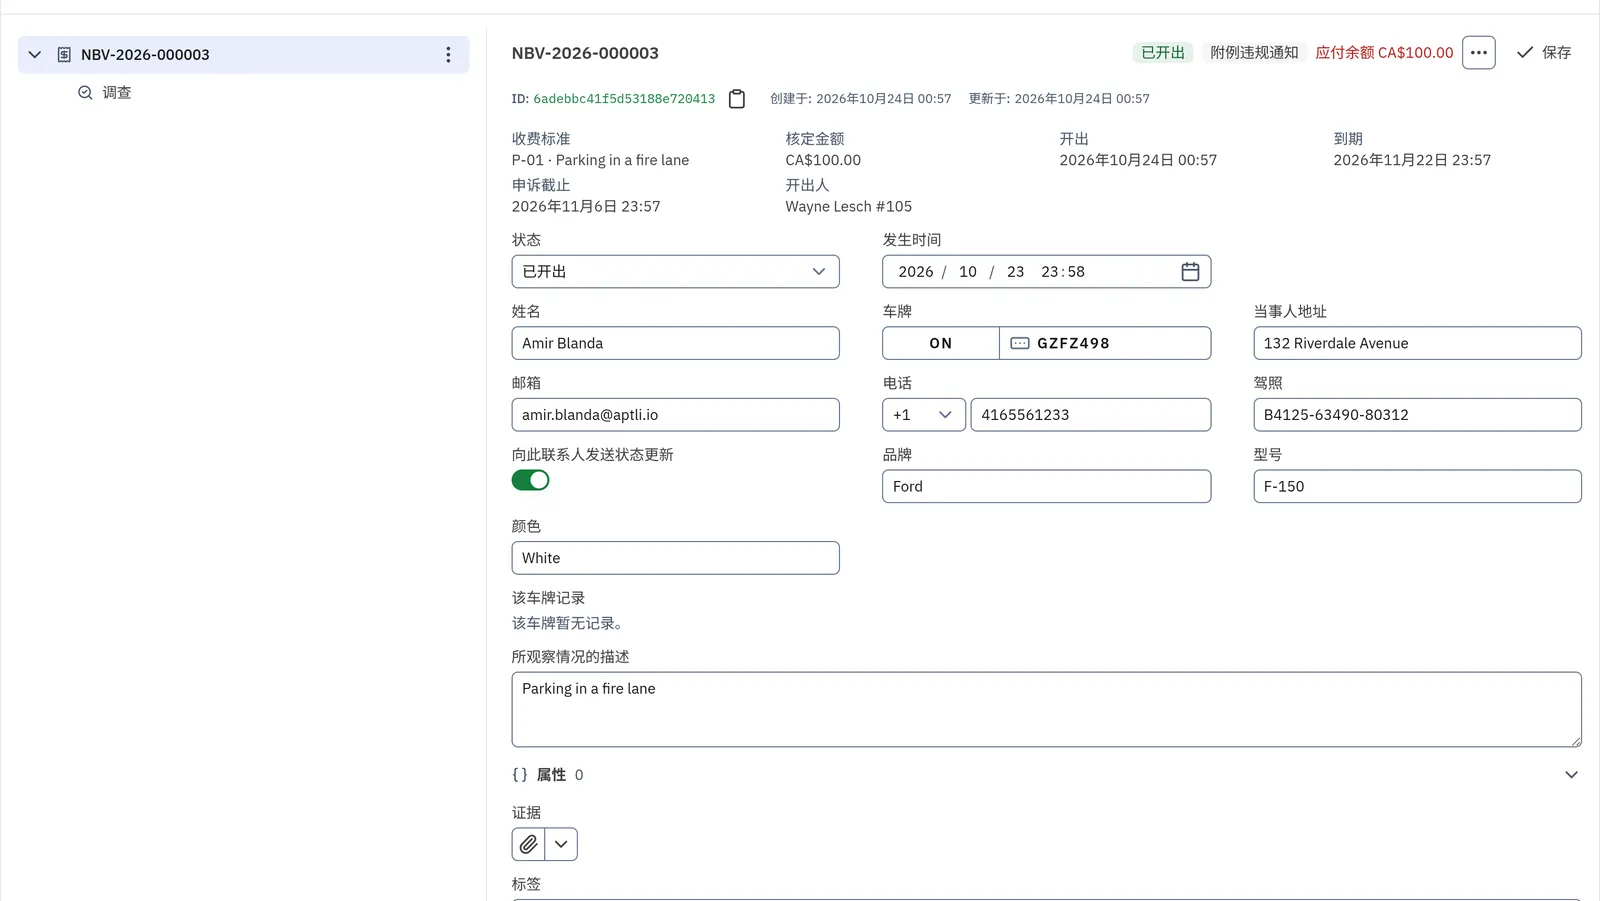Click the 品牌 field showing Ford
Viewport: 1600px width, 901px height.
tap(1046, 486)
